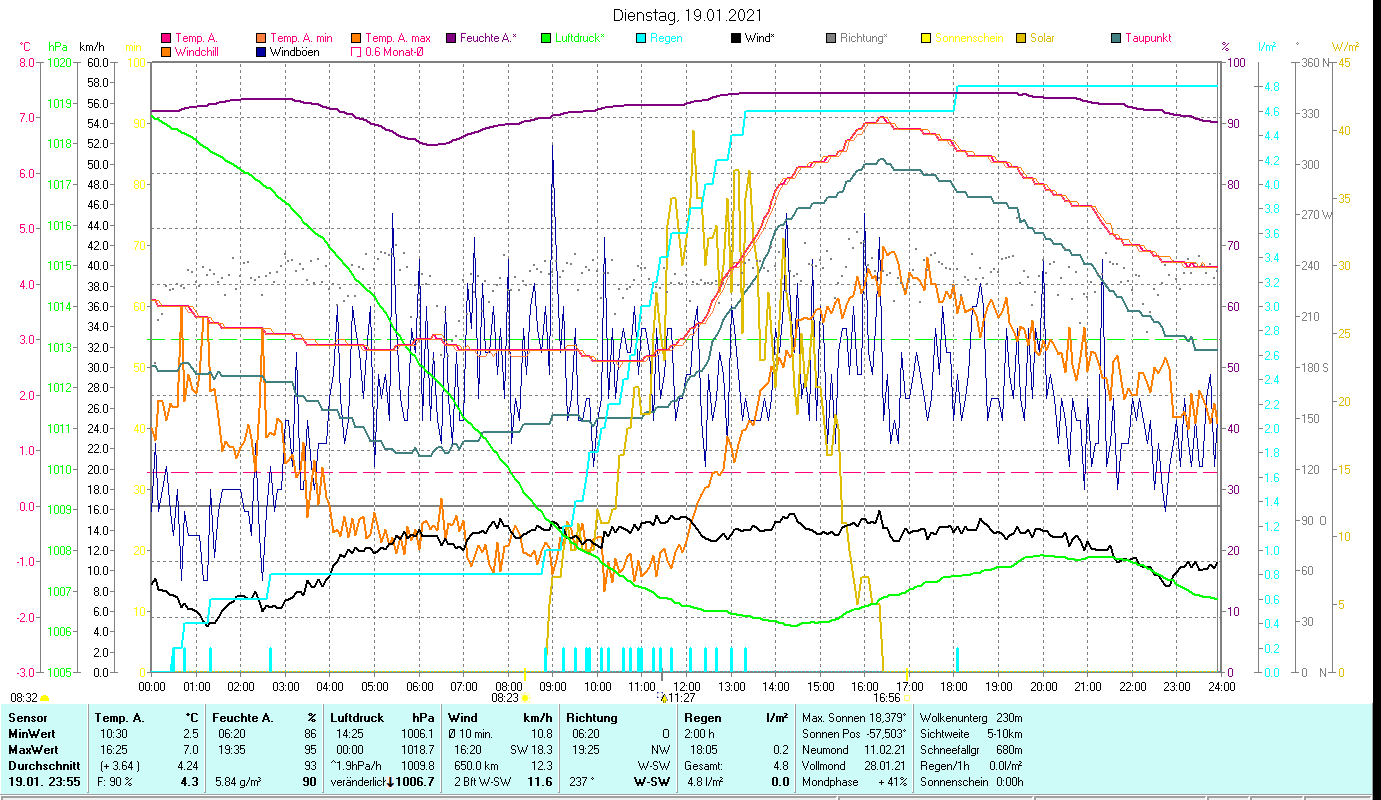Click the 12:00 time axis label
Image resolution: width=1381 pixels, height=800 pixels.
click(x=686, y=687)
